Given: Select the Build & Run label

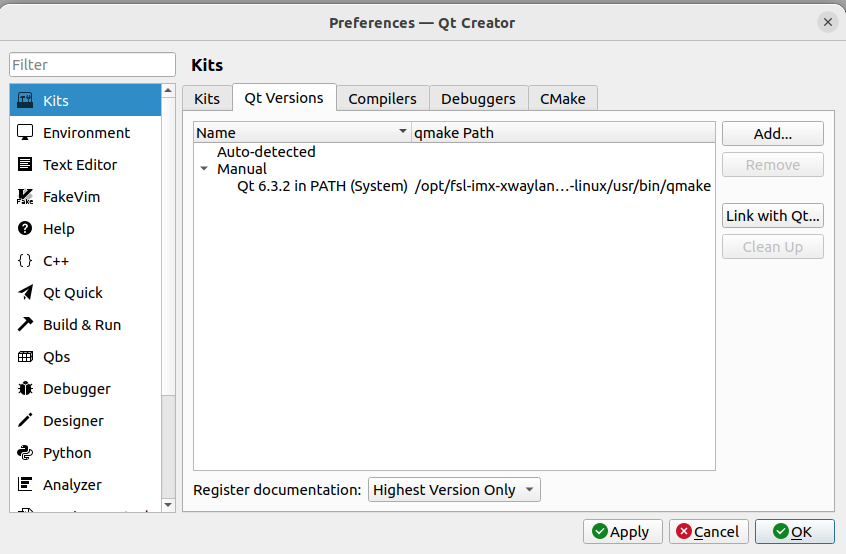Looking at the screenshot, I should 82,325.
